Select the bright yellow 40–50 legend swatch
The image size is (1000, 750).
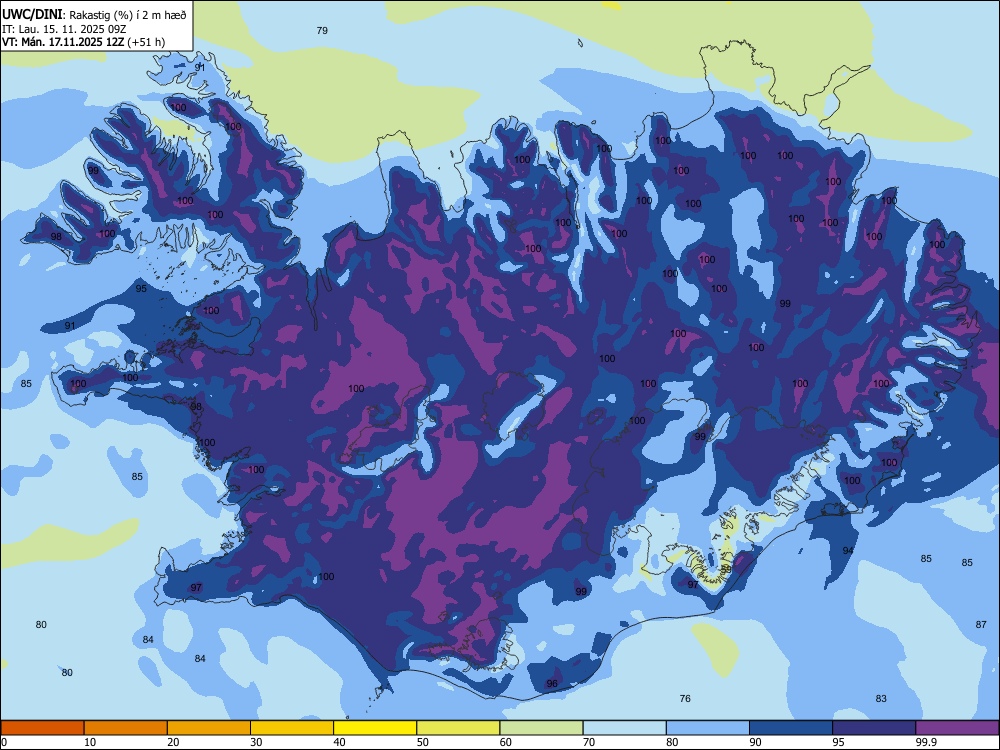click(375, 728)
